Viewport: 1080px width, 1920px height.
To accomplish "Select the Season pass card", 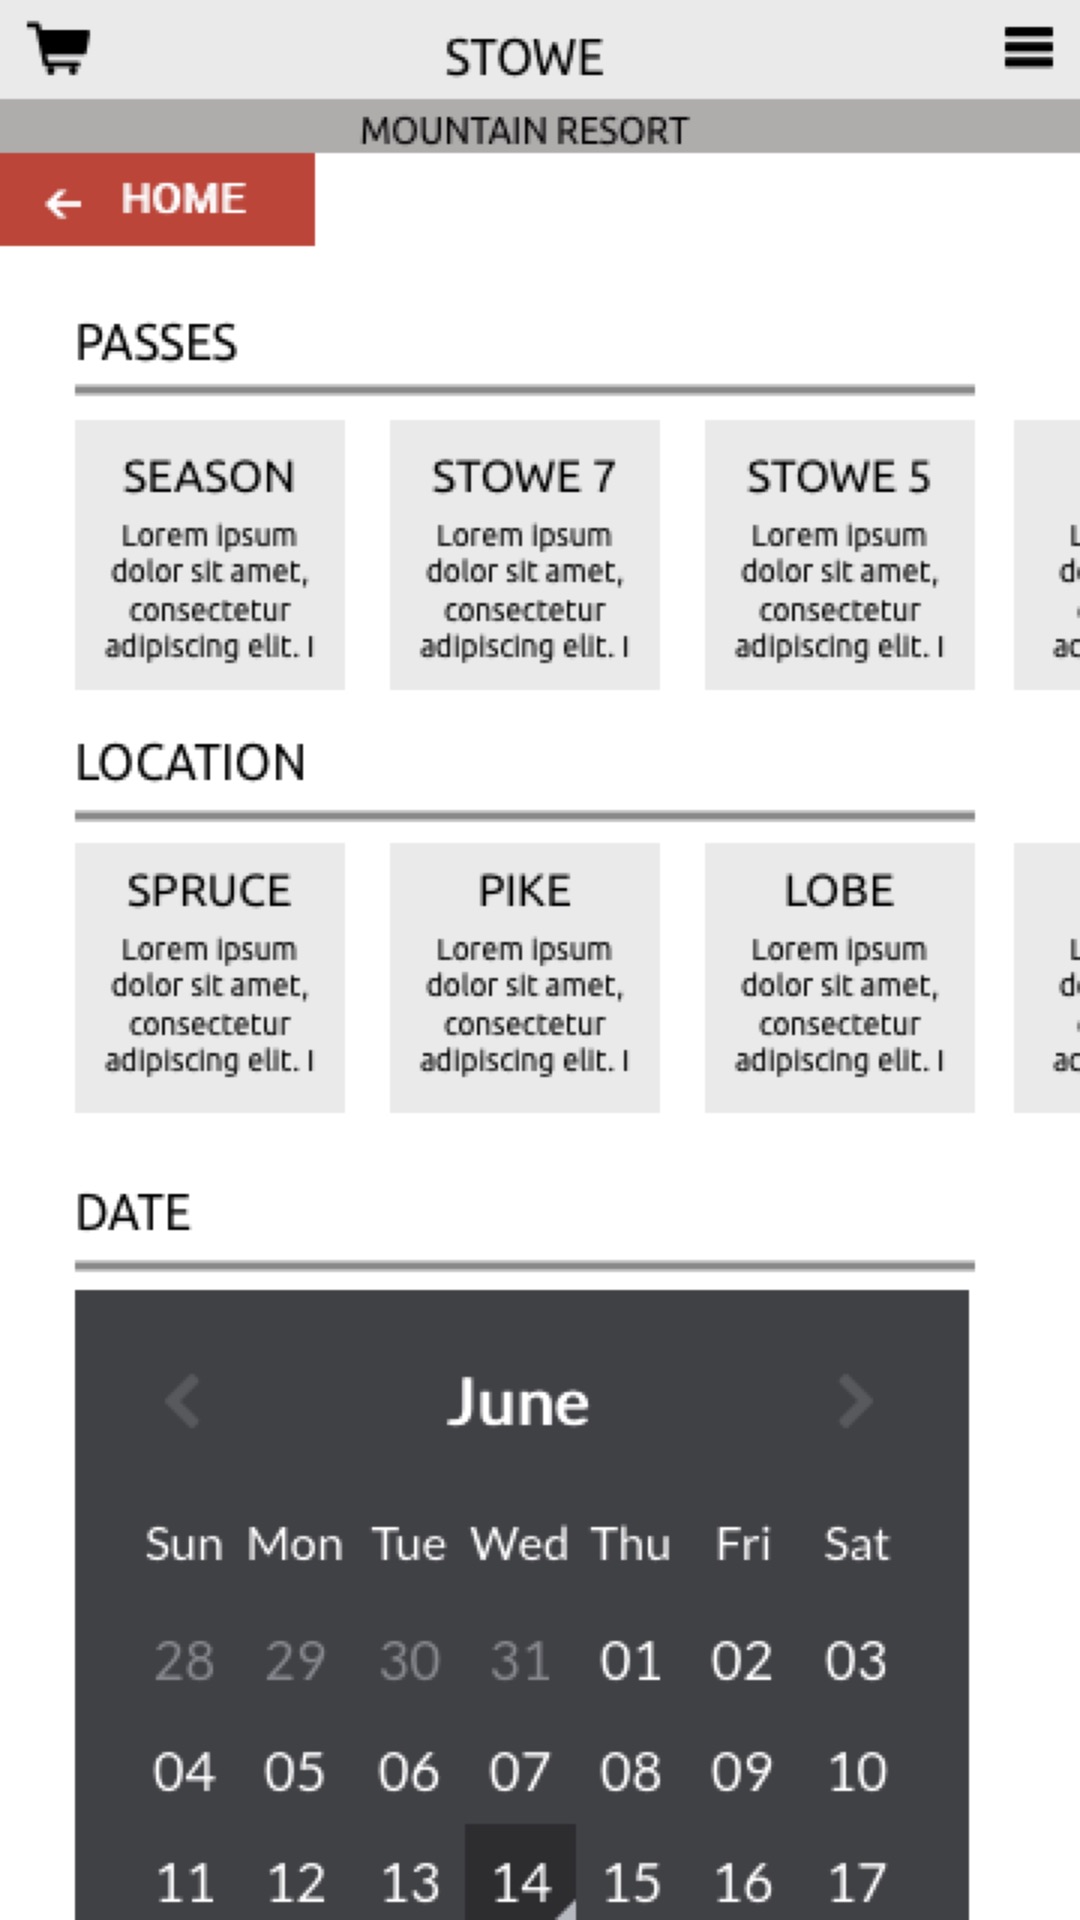I will click(210, 555).
